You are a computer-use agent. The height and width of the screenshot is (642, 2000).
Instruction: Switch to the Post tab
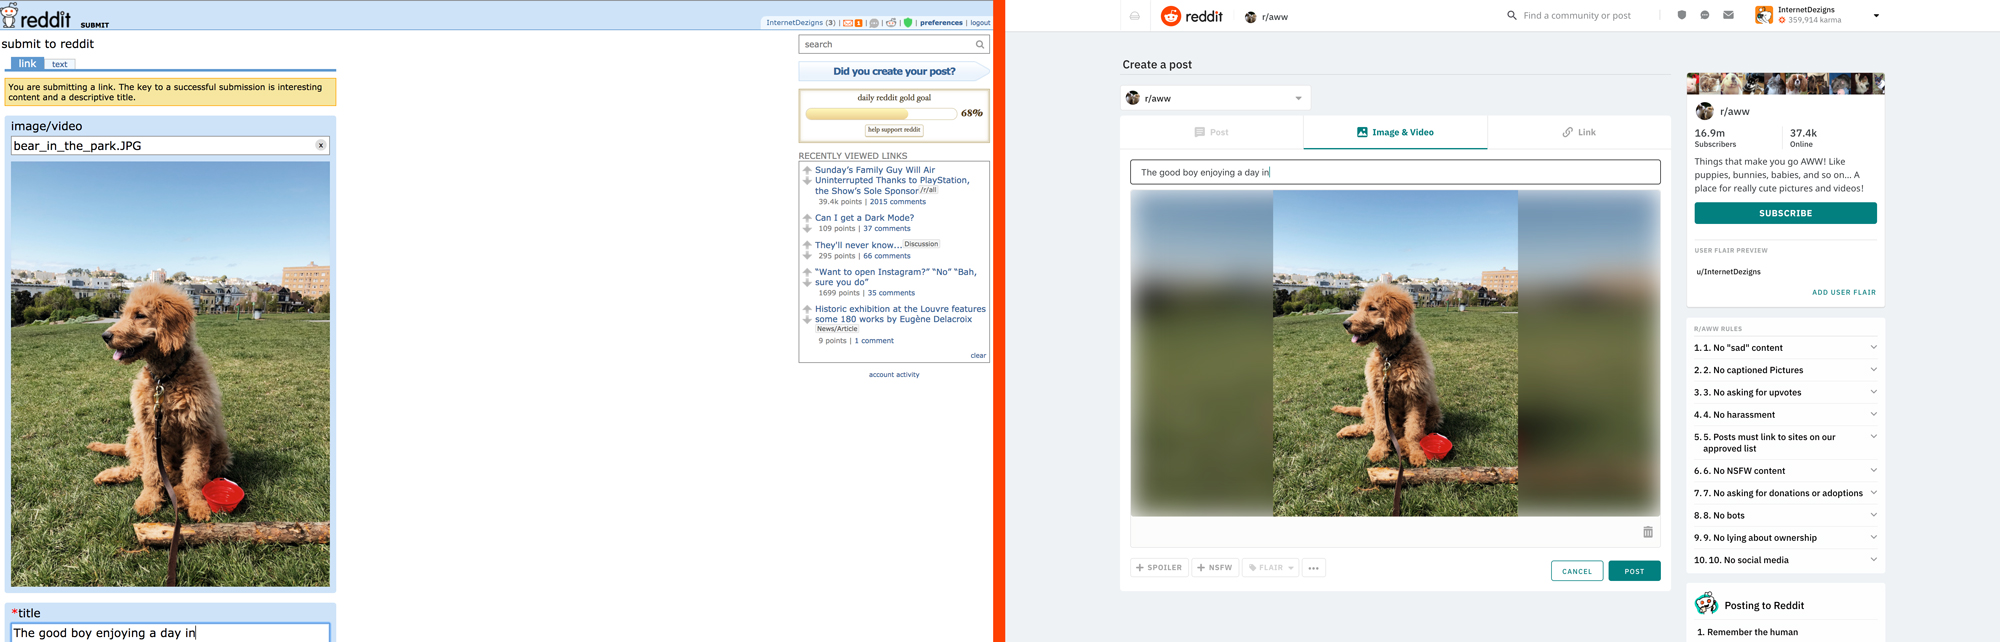coord(1211,132)
